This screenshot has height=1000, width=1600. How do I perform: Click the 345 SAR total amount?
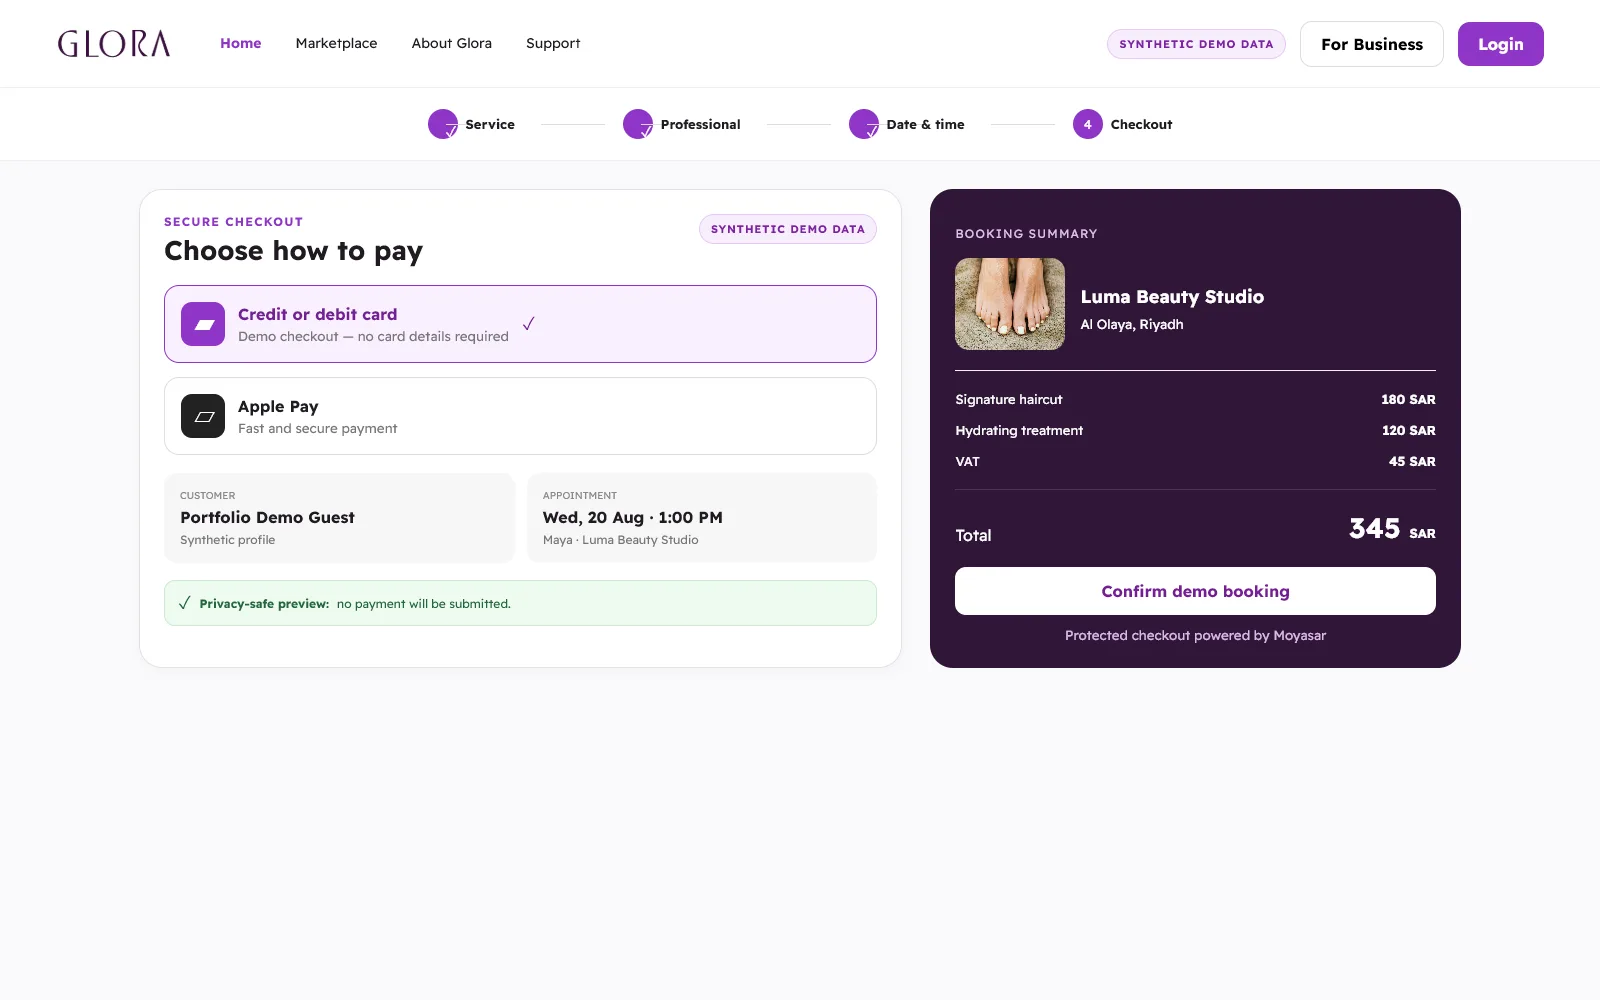(1392, 529)
